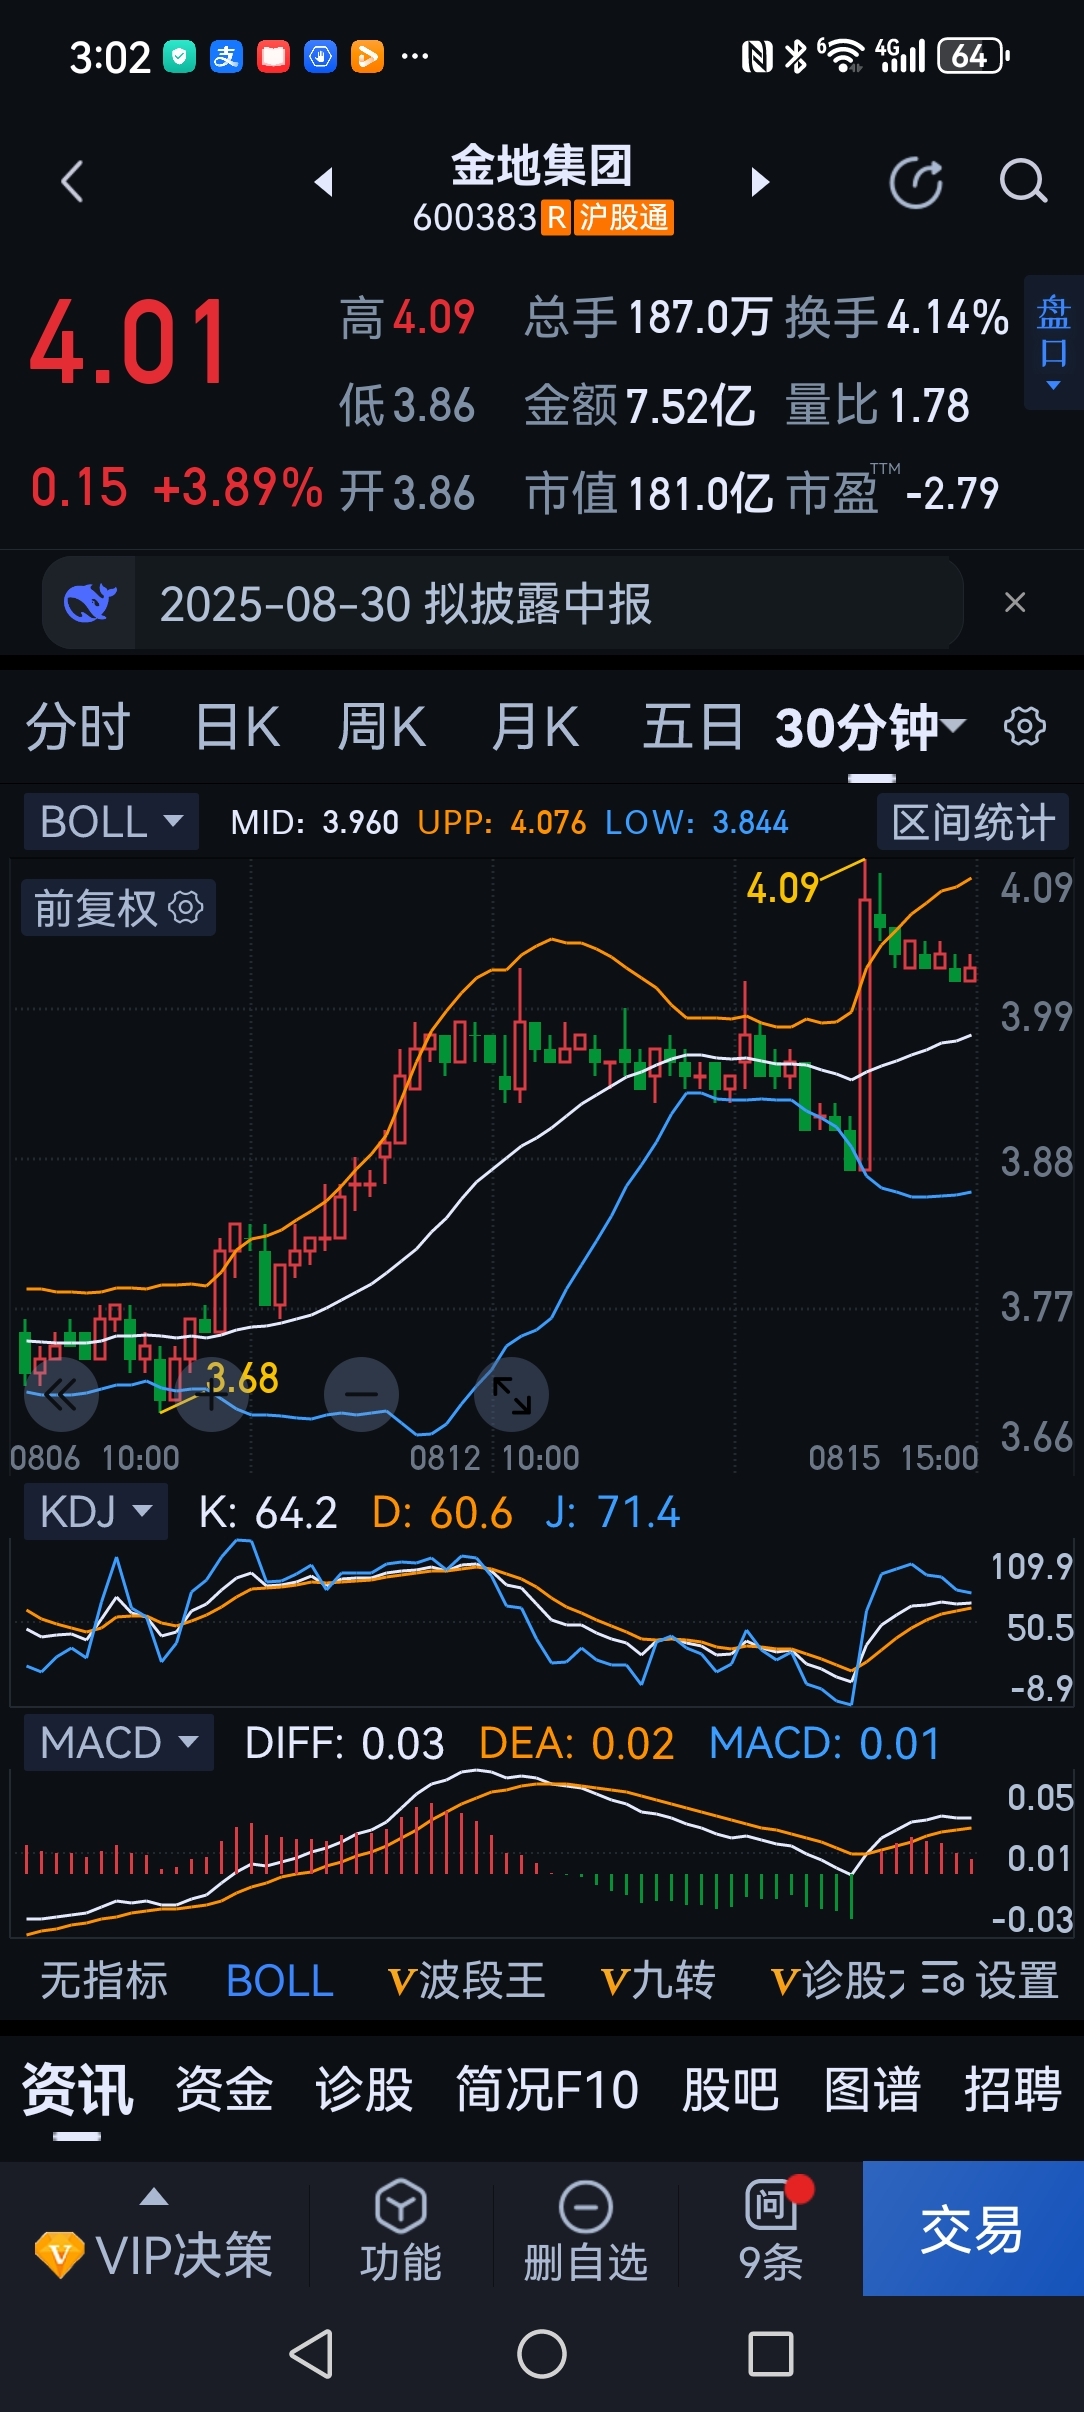Zoom out chart with minus button

pos(361,1394)
